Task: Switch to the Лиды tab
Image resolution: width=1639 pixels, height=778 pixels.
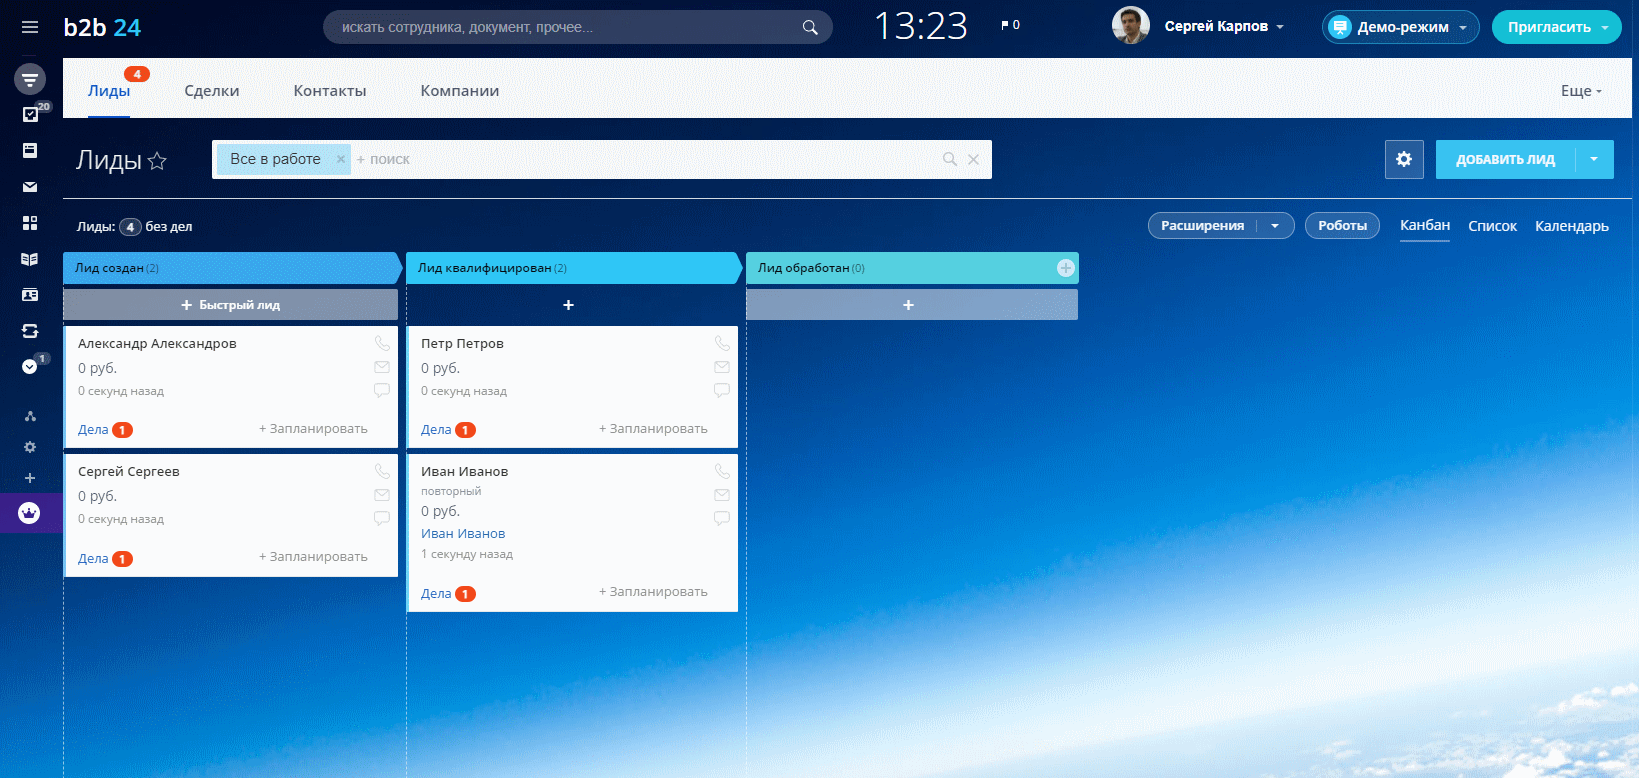Action: pos(109,91)
